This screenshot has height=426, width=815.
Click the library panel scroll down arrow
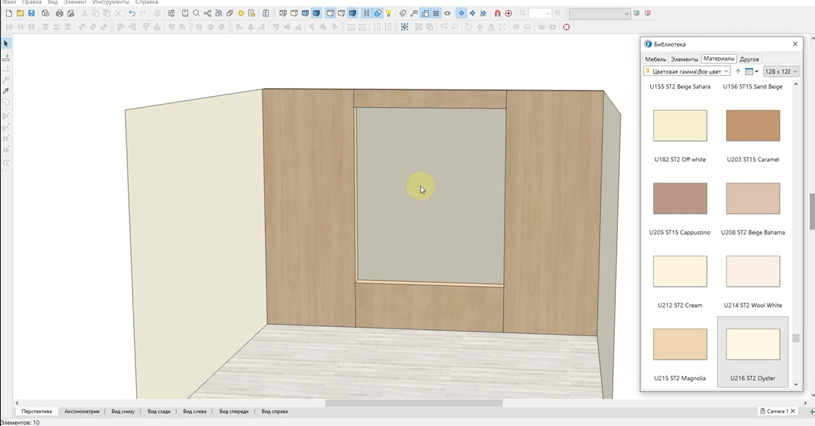pyautogui.click(x=796, y=384)
